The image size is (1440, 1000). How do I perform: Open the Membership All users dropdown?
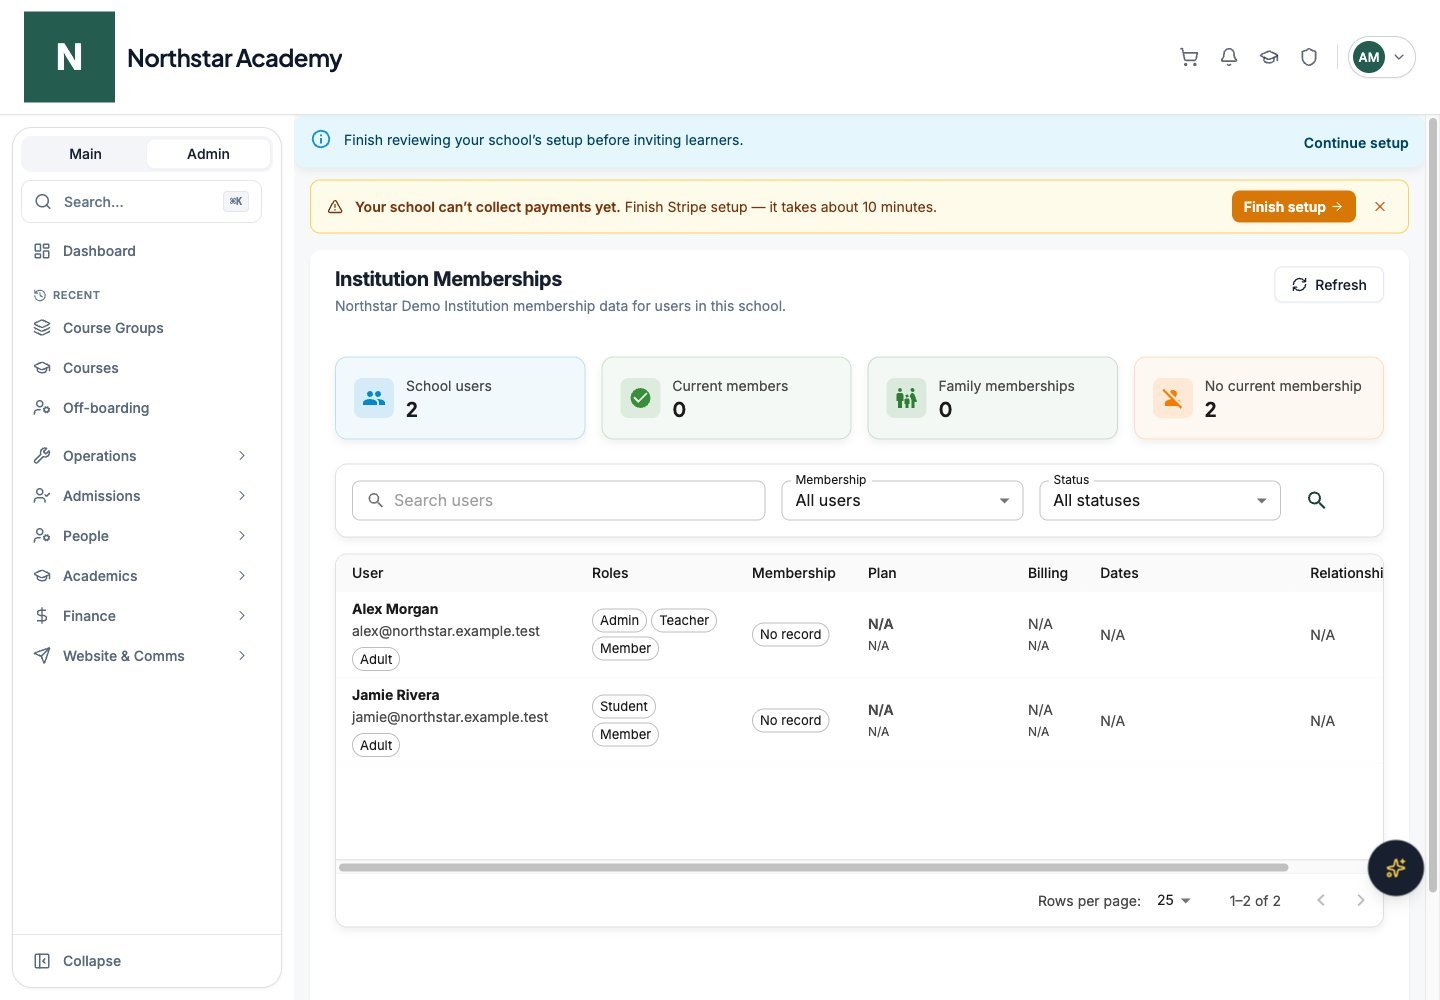902,500
